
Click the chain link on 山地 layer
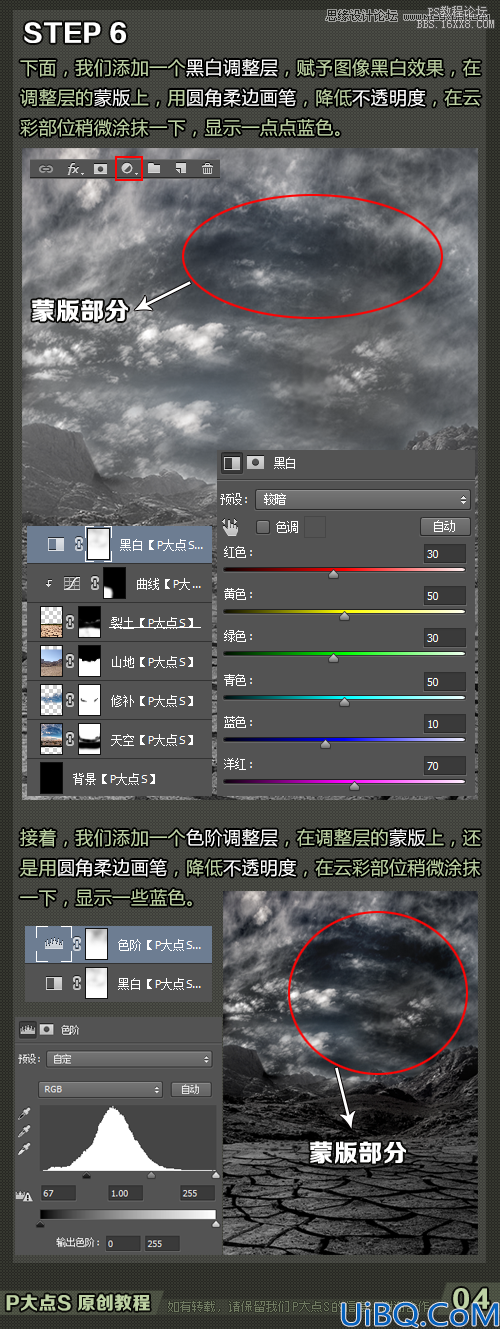click(x=70, y=661)
